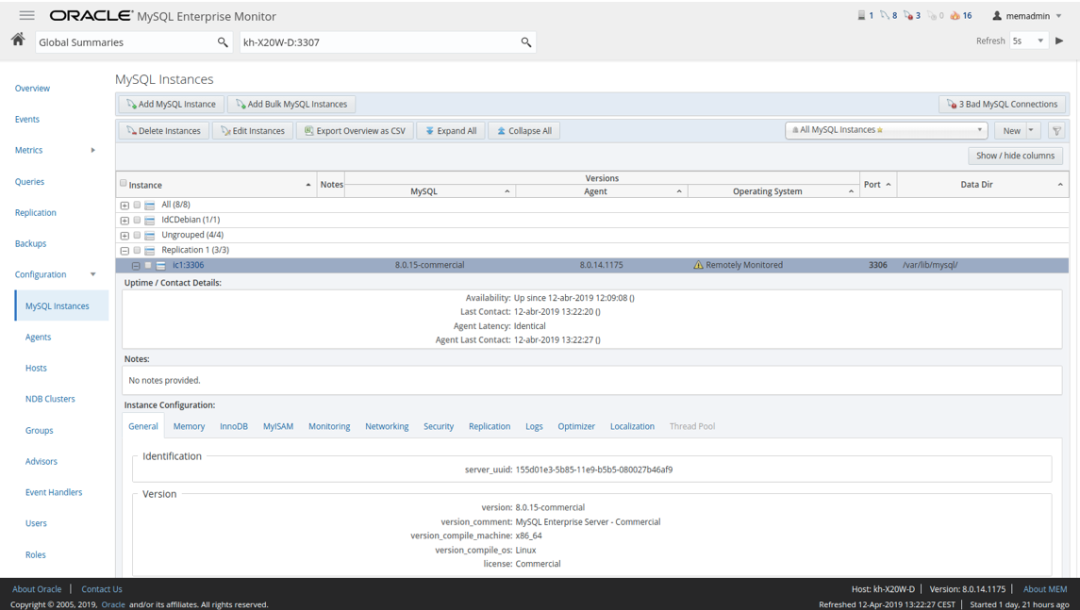Click the filter funnel icon
This screenshot has width=1080, height=610.
click(x=1056, y=131)
